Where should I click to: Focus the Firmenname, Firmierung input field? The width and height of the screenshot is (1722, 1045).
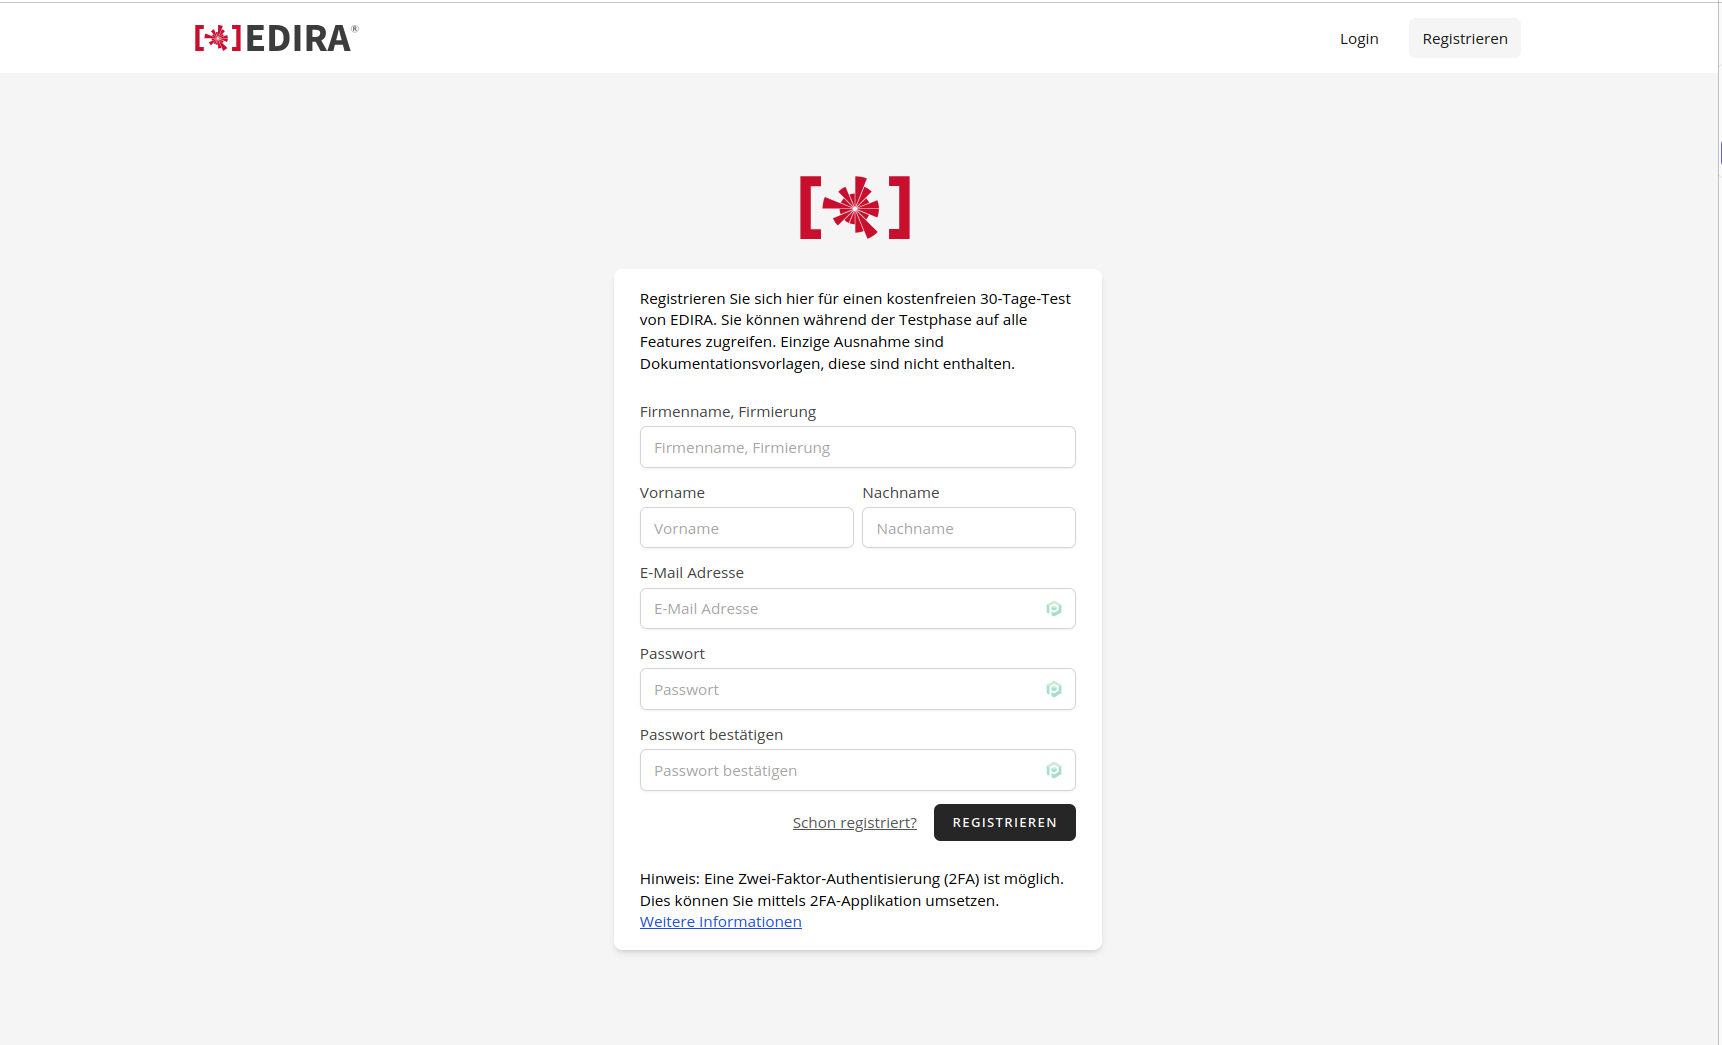point(858,447)
